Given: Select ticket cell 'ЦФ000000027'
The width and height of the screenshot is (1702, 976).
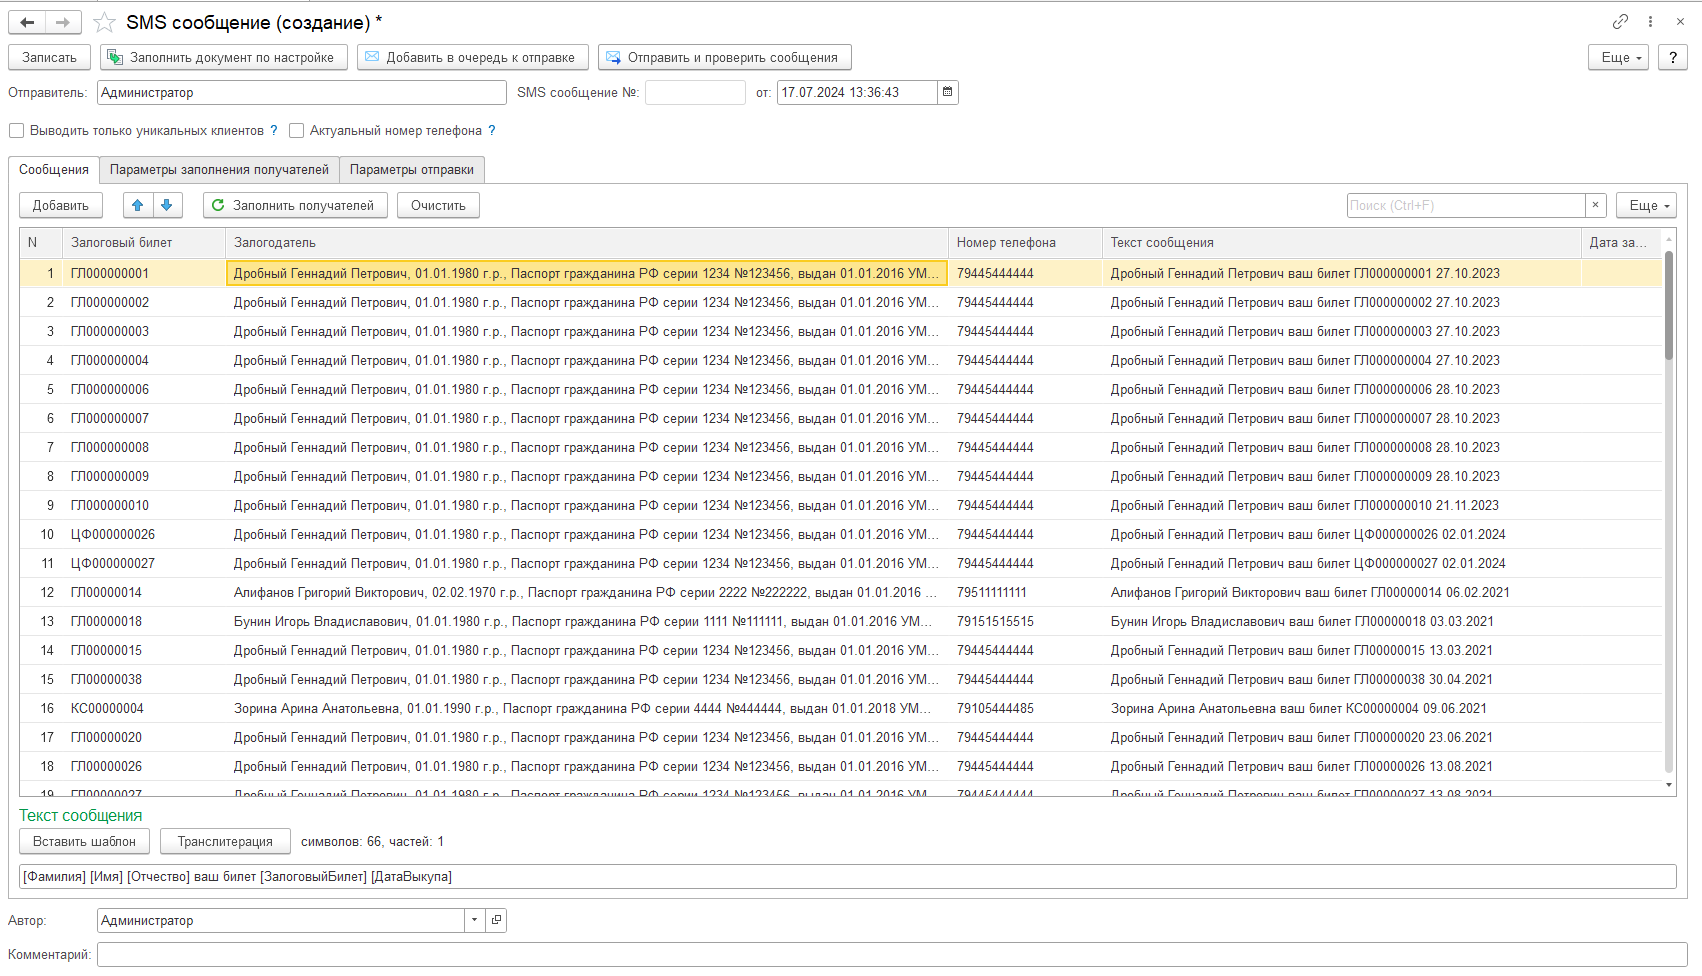Looking at the screenshot, I should click(x=144, y=563).
